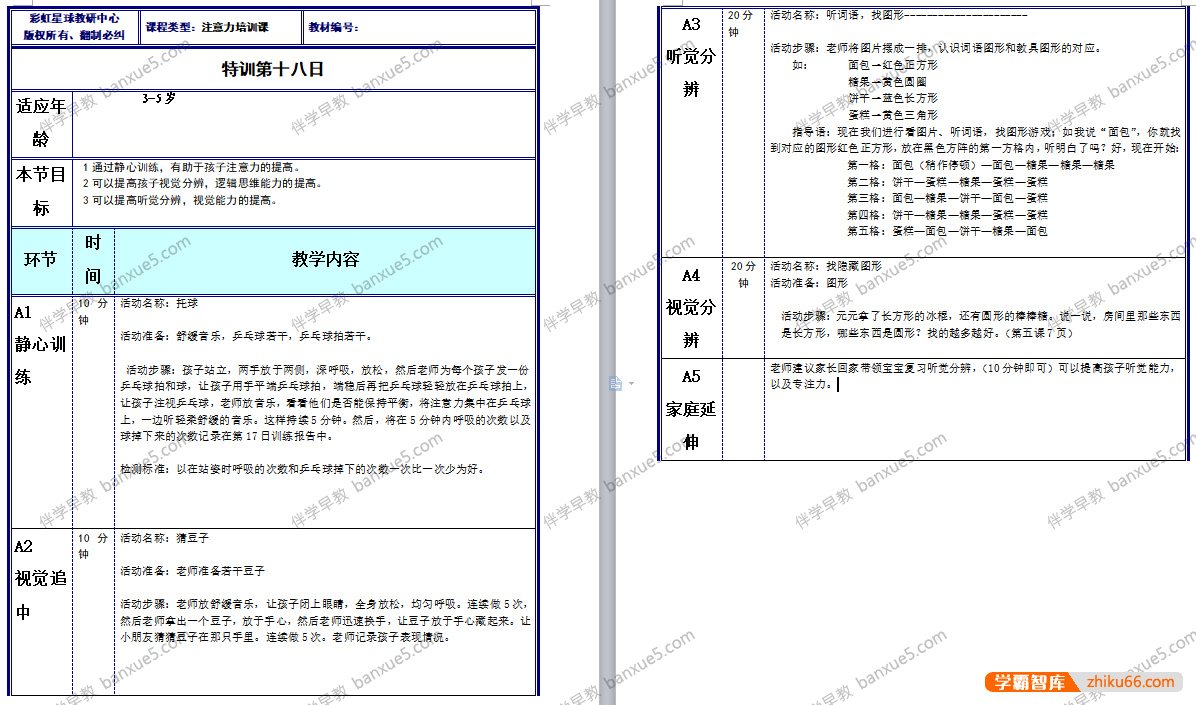1196x705 pixels.
Task: Click the line 面包→红色正方形
Action: coord(893,65)
